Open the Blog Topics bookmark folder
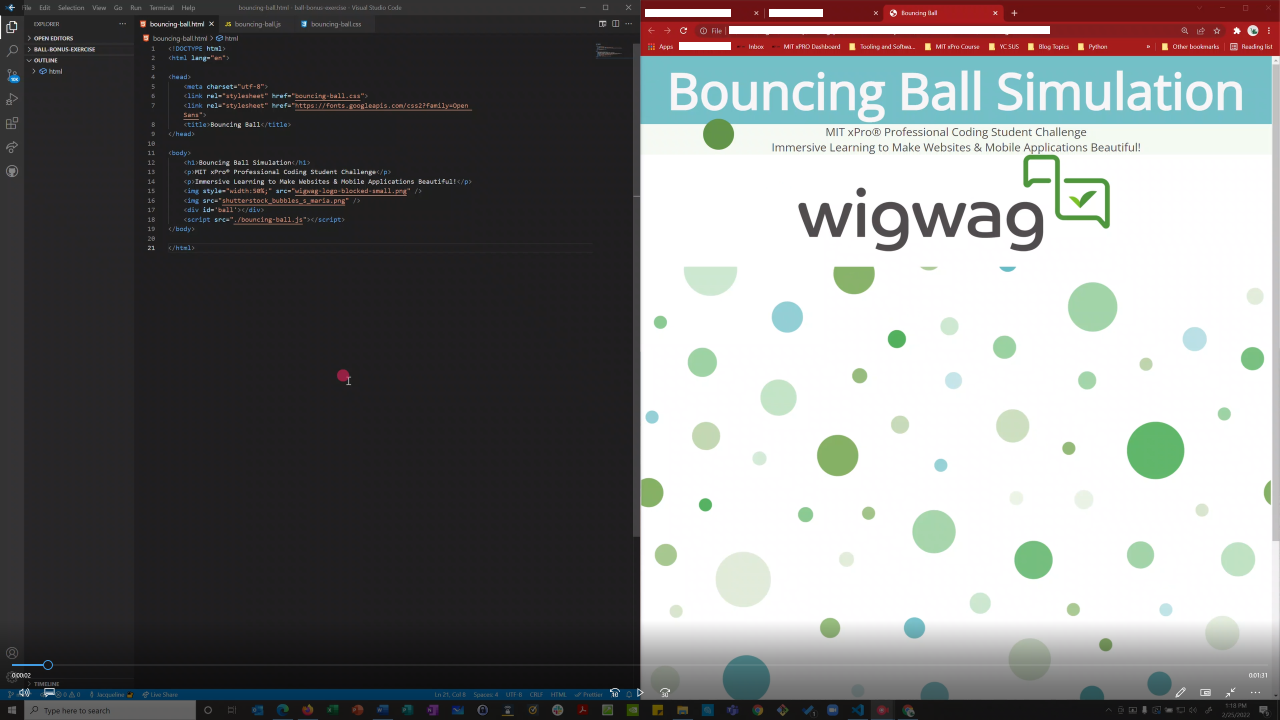This screenshot has height=720, width=1280. click(x=1048, y=46)
